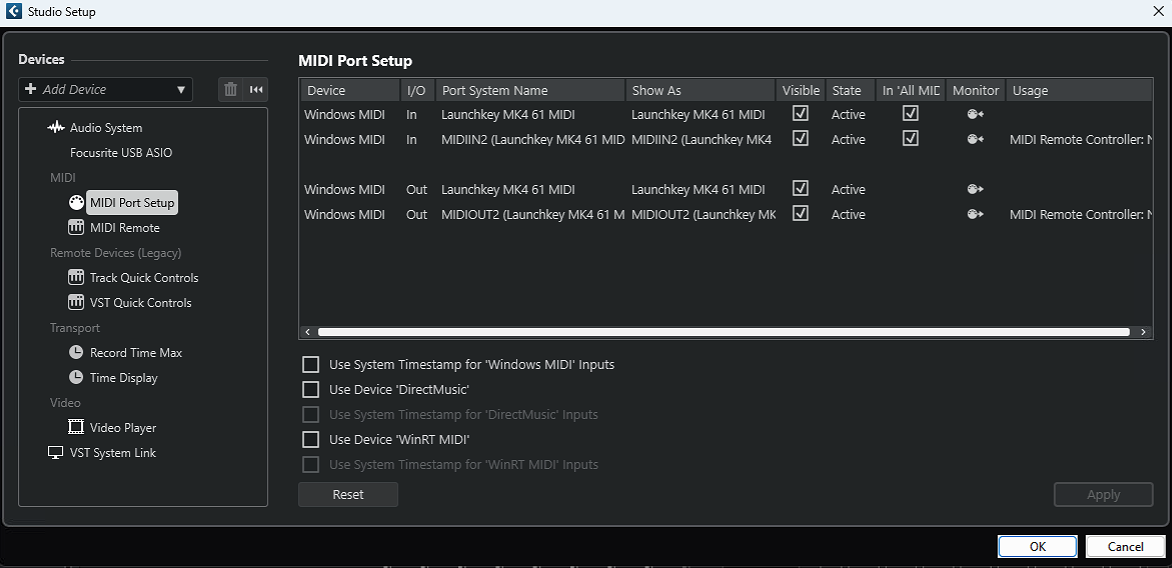
Task: Click the horizontal scrollbar thumb in port table
Action: click(x=724, y=332)
